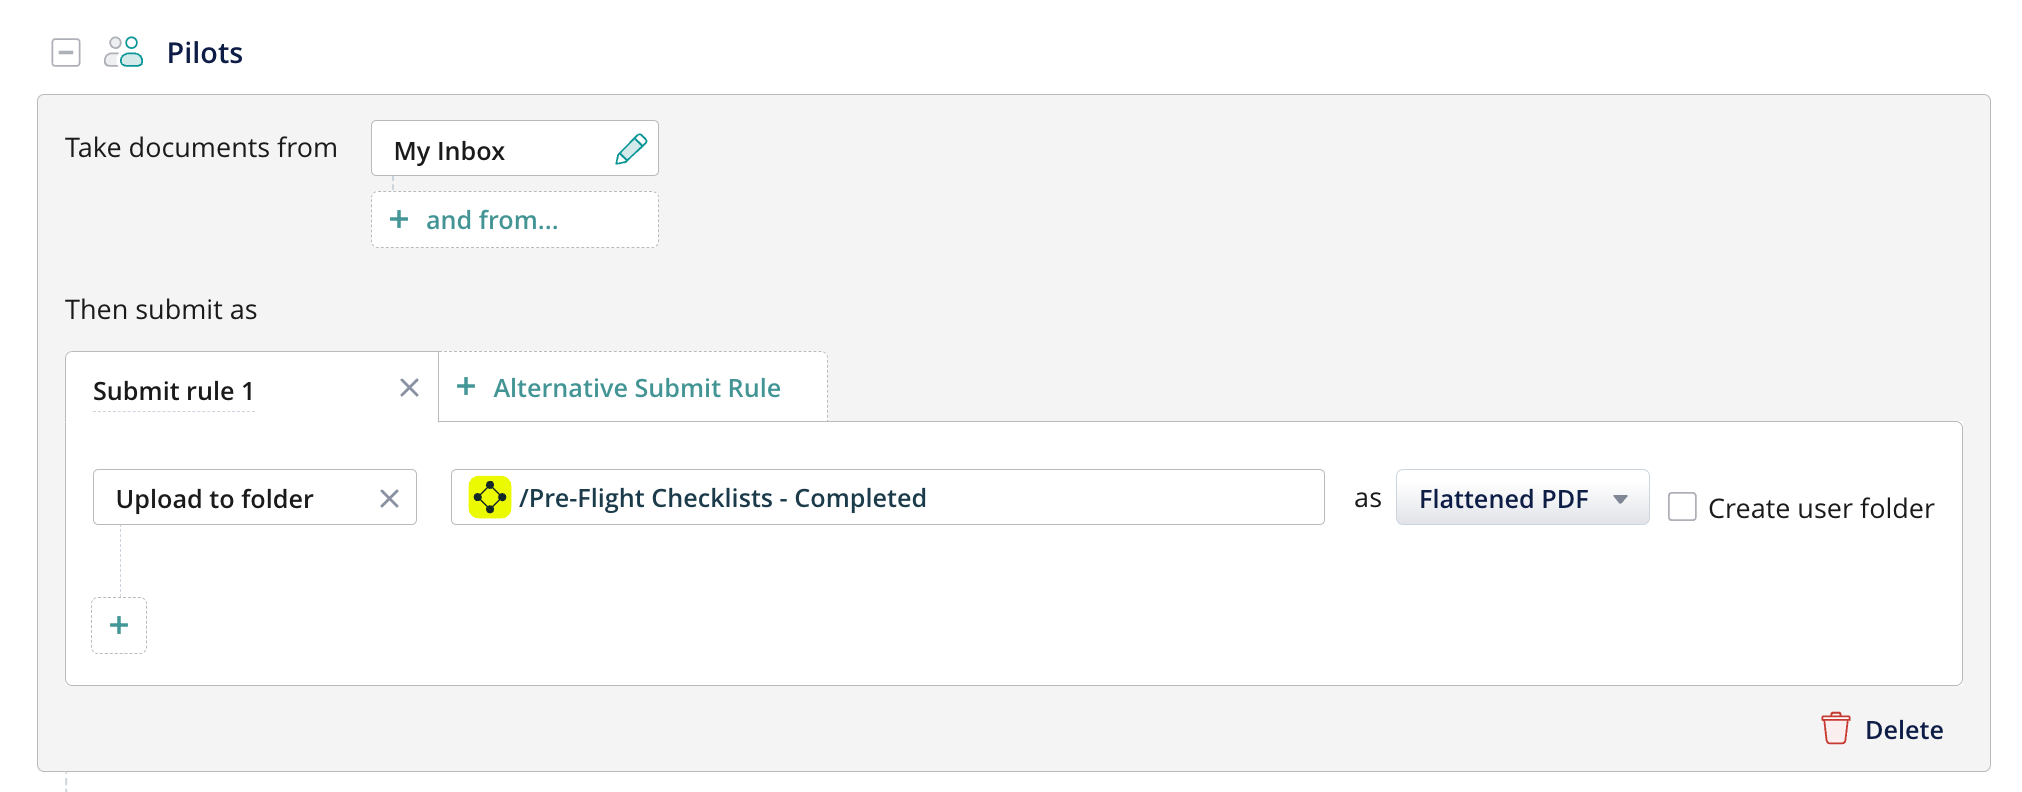Click the Pilots group title
This screenshot has height=792, width=2022.
click(x=205, y=53)
